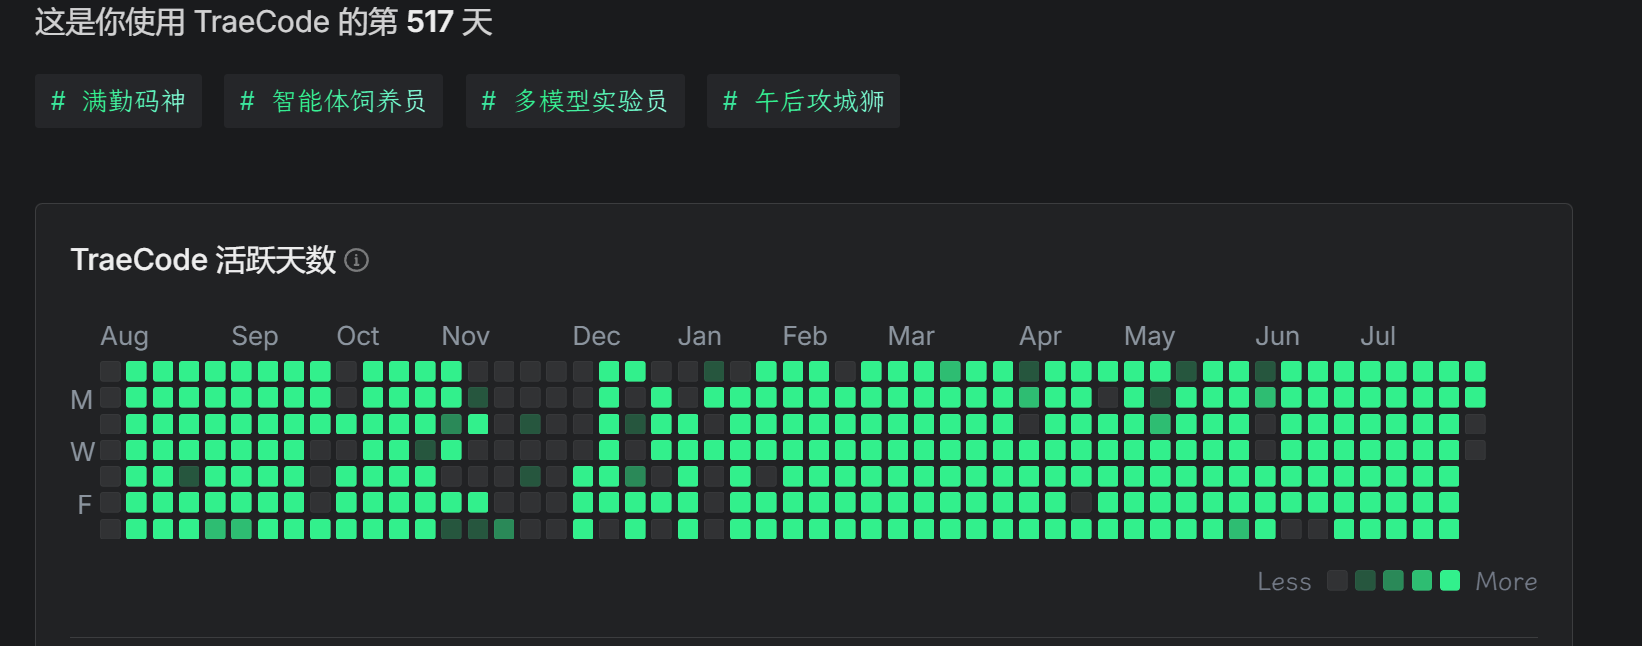Screen dimensions: 1642x646
Task: Click the gray legend swatch next to Less
Action: pyautogui.click(x=1337, y=581)
